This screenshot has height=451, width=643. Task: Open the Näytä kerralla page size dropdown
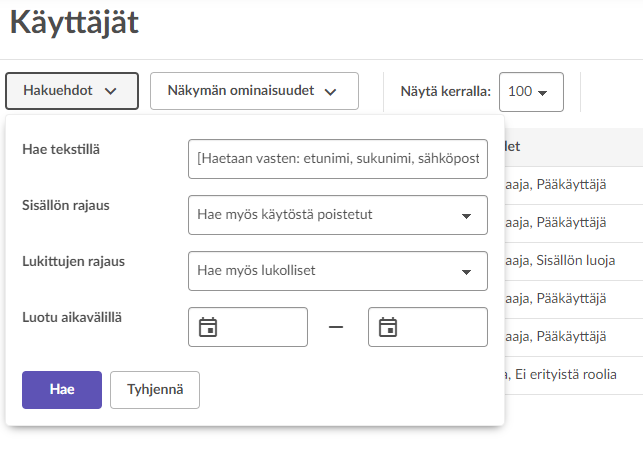(530, 92)
